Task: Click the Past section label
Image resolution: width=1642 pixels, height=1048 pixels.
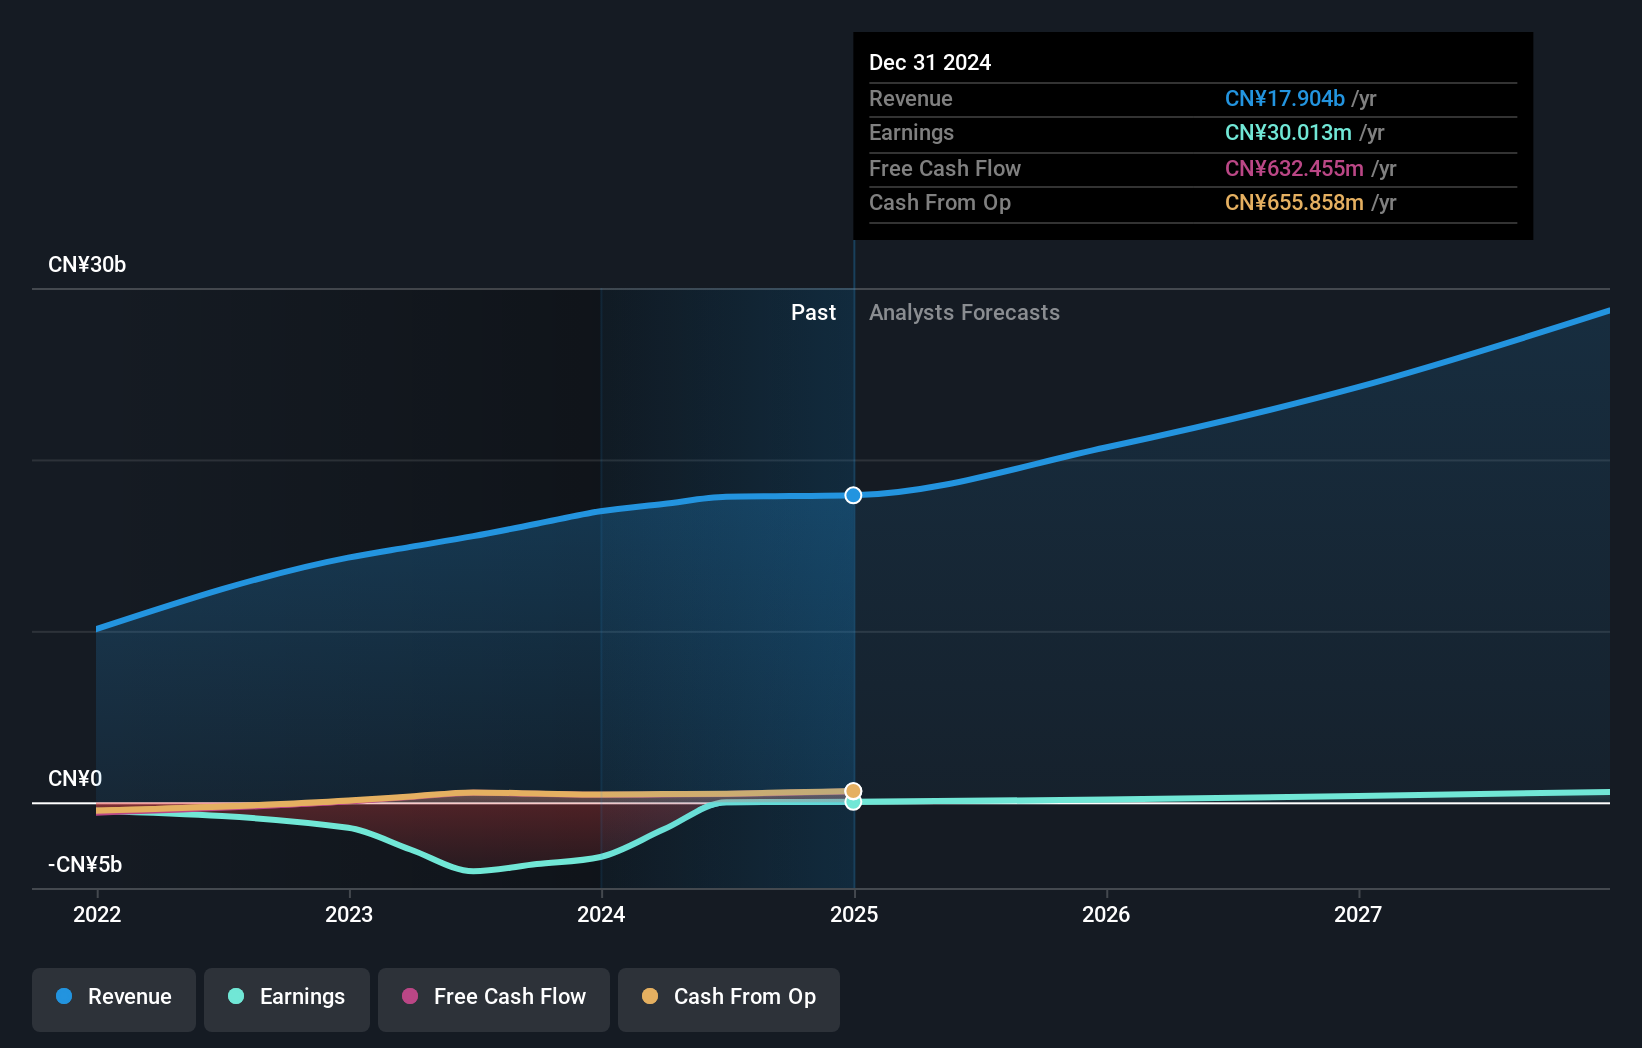Action: pos(813,313)
